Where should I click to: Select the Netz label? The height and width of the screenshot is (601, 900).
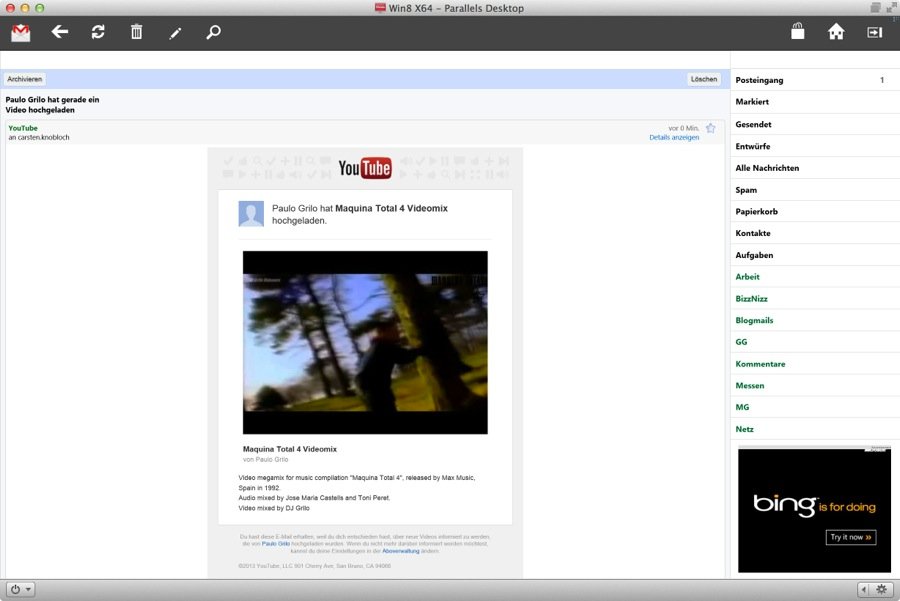coord(815,429)
